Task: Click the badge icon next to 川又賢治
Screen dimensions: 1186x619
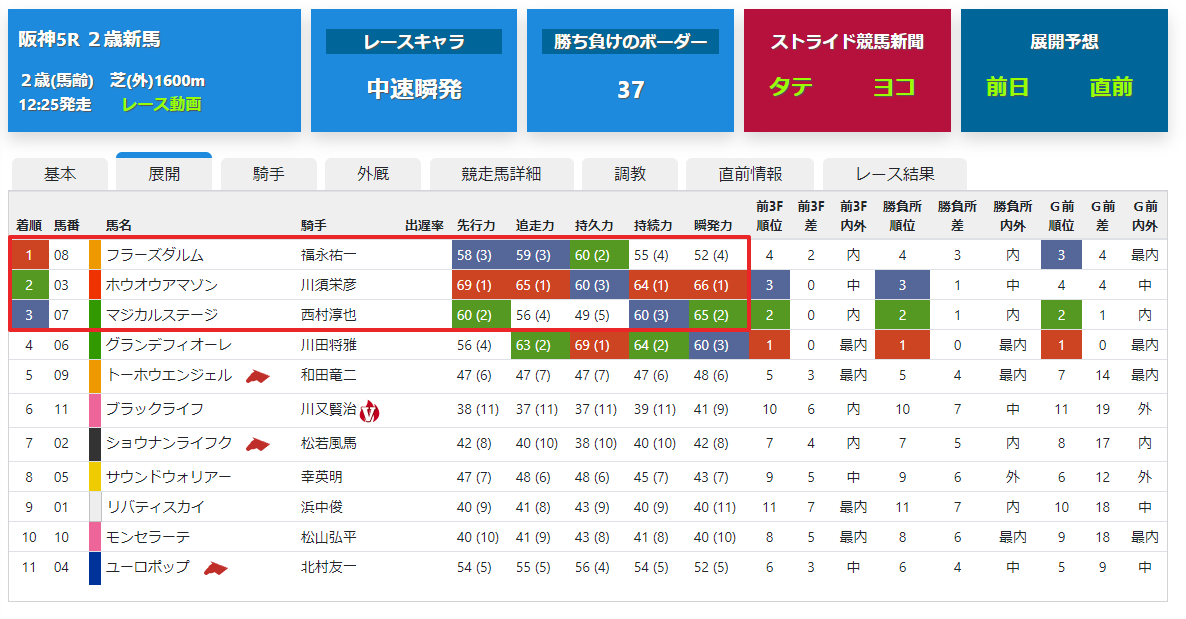Action: coord(369,411)
